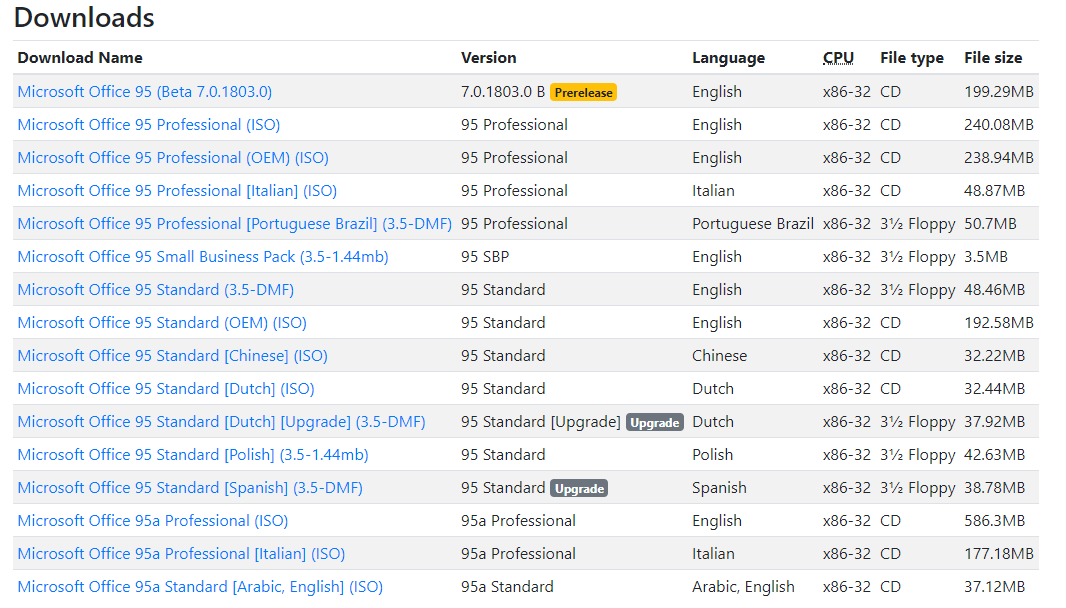
Task: Click x86-32 in the Arabic, English row
Action: click(x=846, y=587)
